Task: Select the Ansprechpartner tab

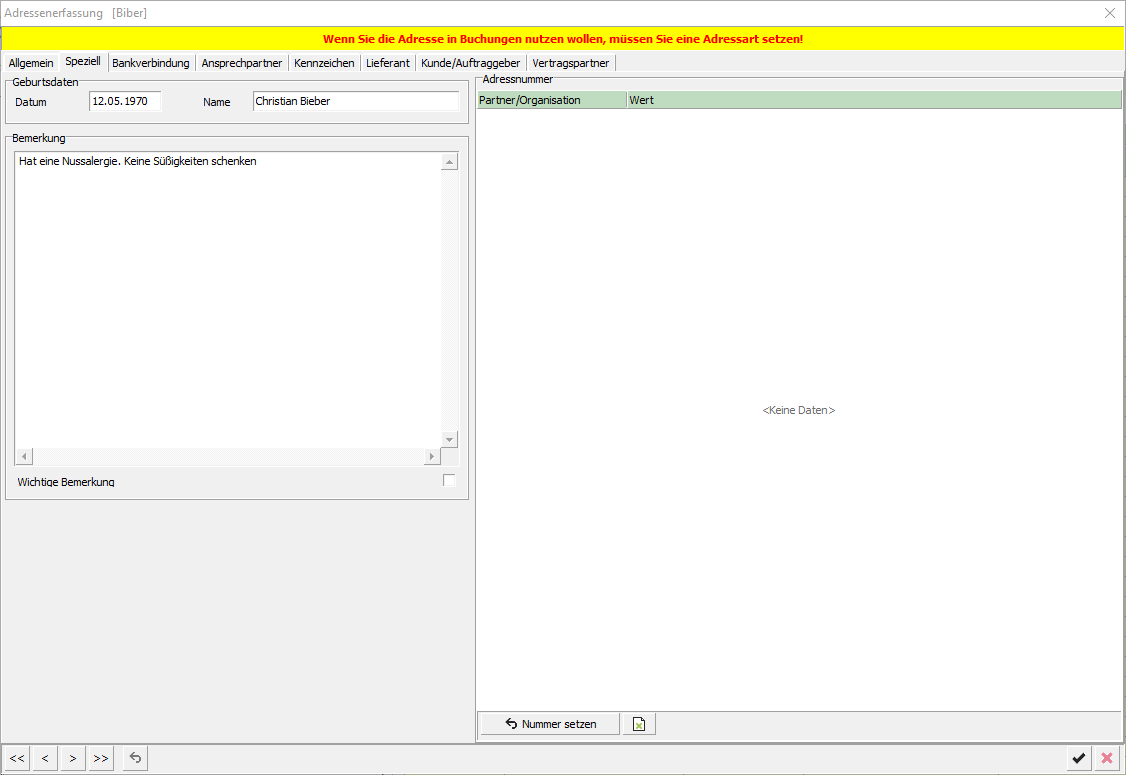Action: click(x=240, y=62)
